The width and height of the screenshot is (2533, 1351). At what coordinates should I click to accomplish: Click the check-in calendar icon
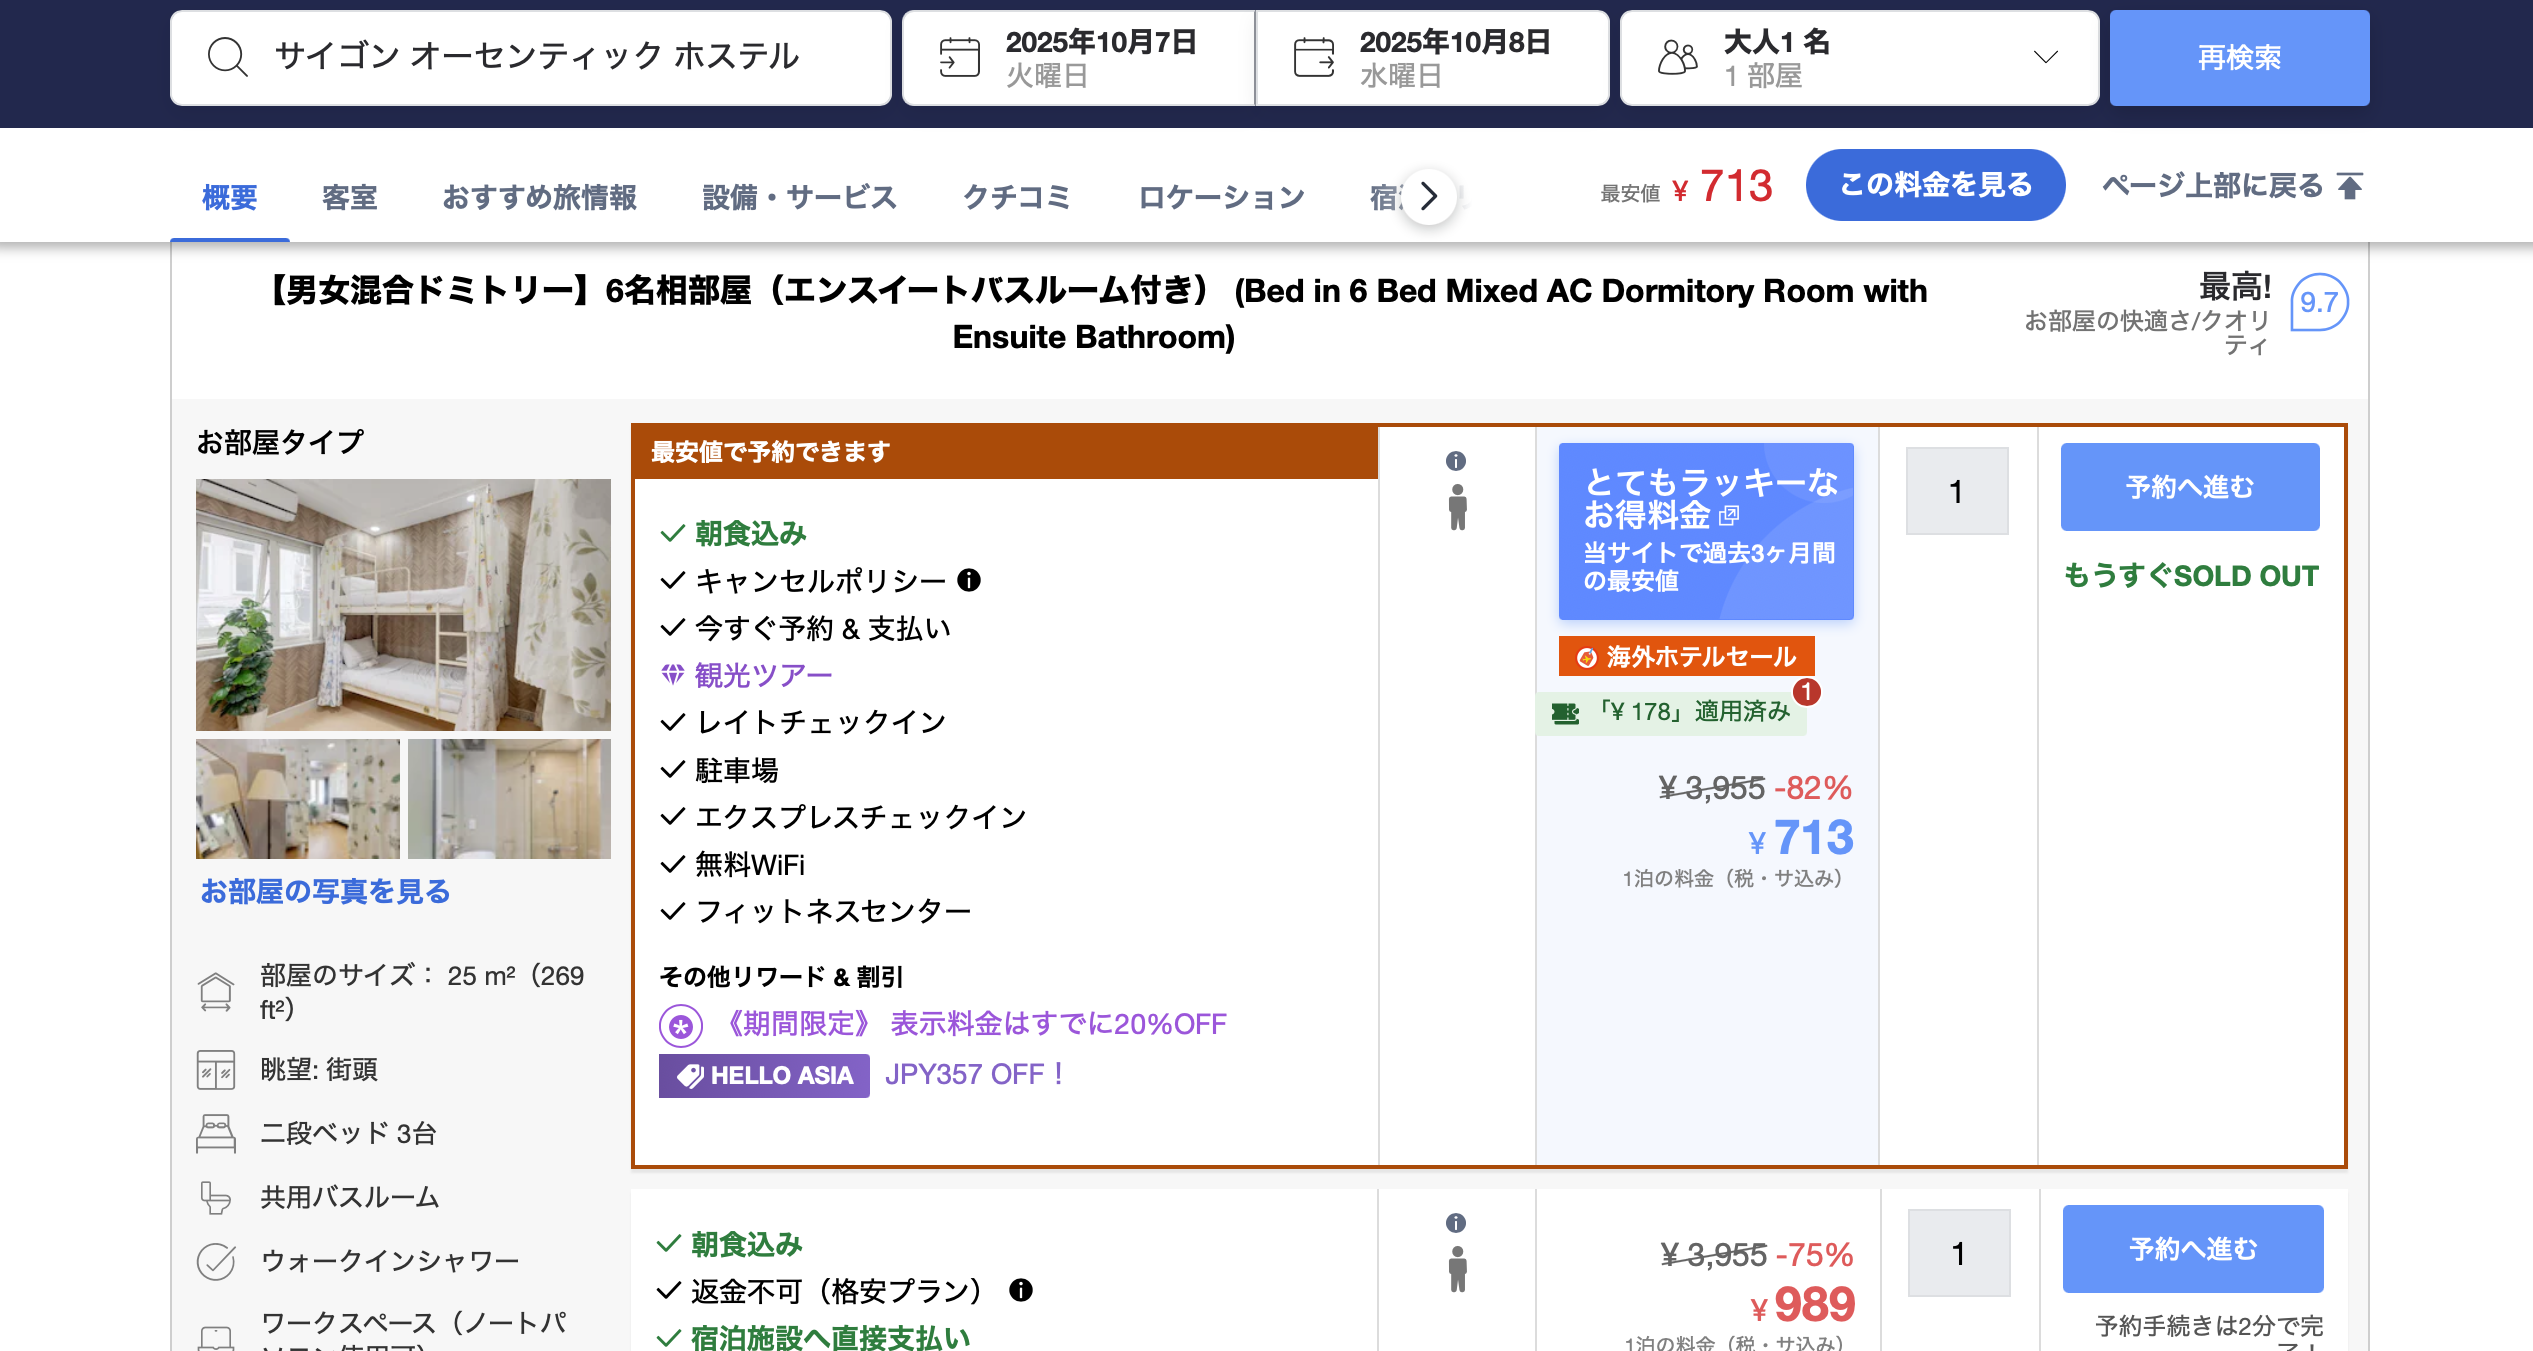point(959,57)
